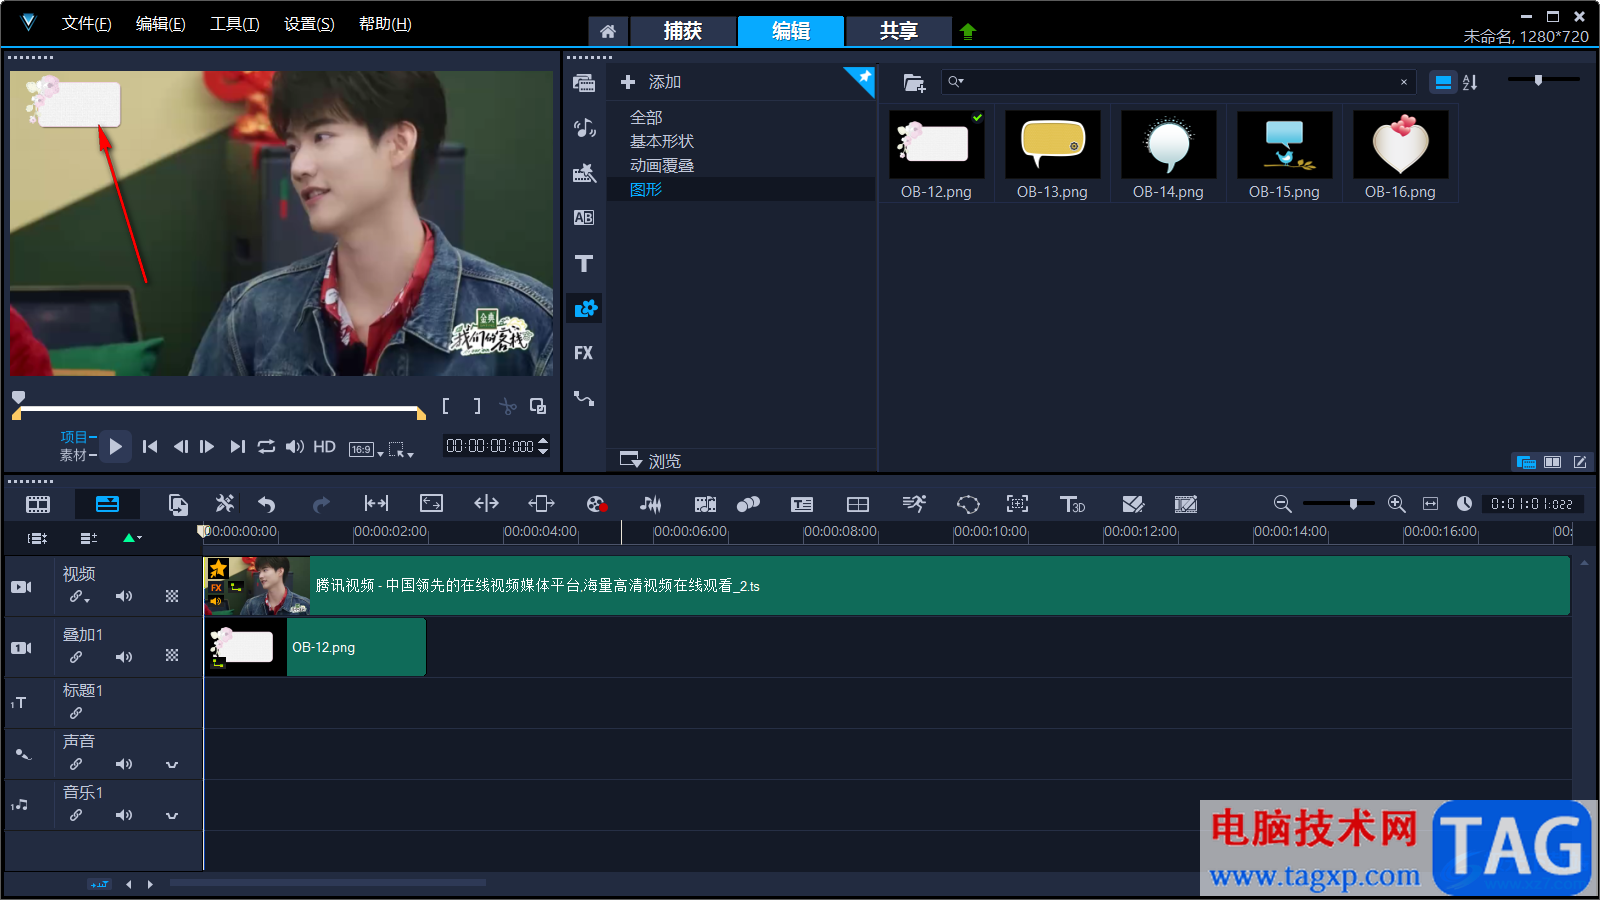Fit project in timeline window icon
1600x900 pixels.
coord(1430,504)
